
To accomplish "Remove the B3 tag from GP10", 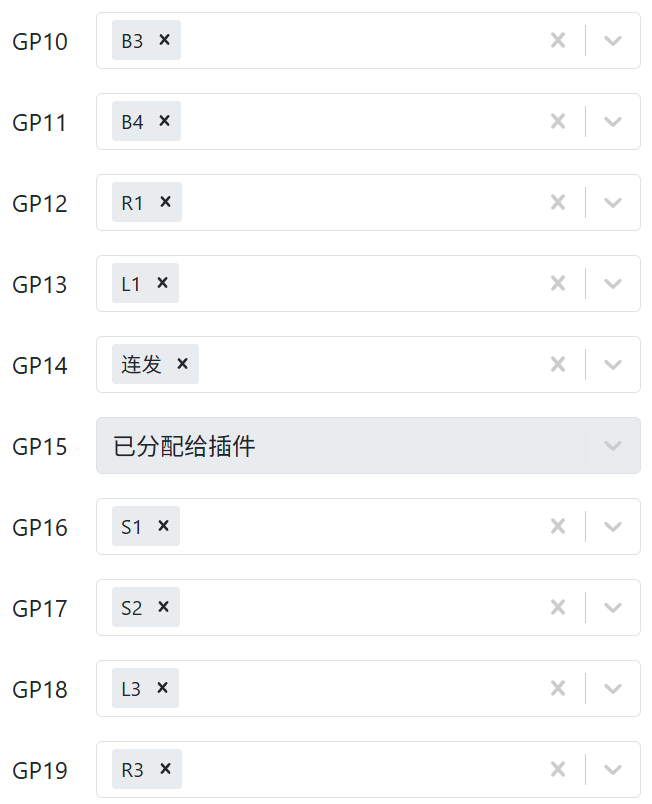I will (165, 40).
